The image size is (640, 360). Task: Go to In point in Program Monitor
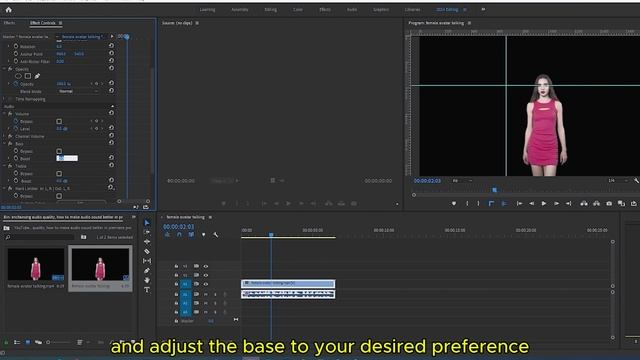pyautogui.click(x=519, y=203)
